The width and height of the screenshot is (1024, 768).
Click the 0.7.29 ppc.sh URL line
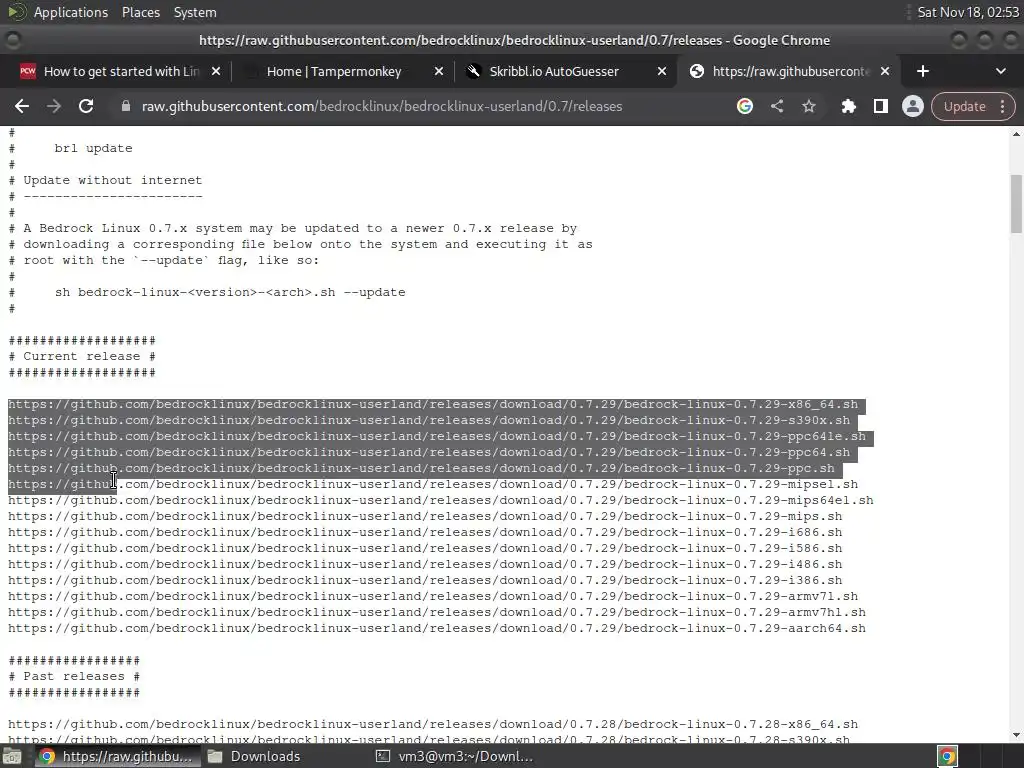pyautogui.click(x=421, y=468)
